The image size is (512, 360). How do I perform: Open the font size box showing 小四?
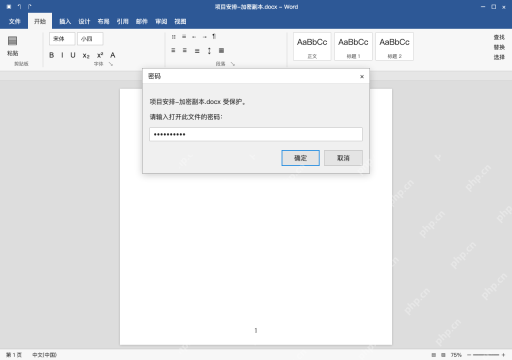pyautogui.click(x=90, y=39)
